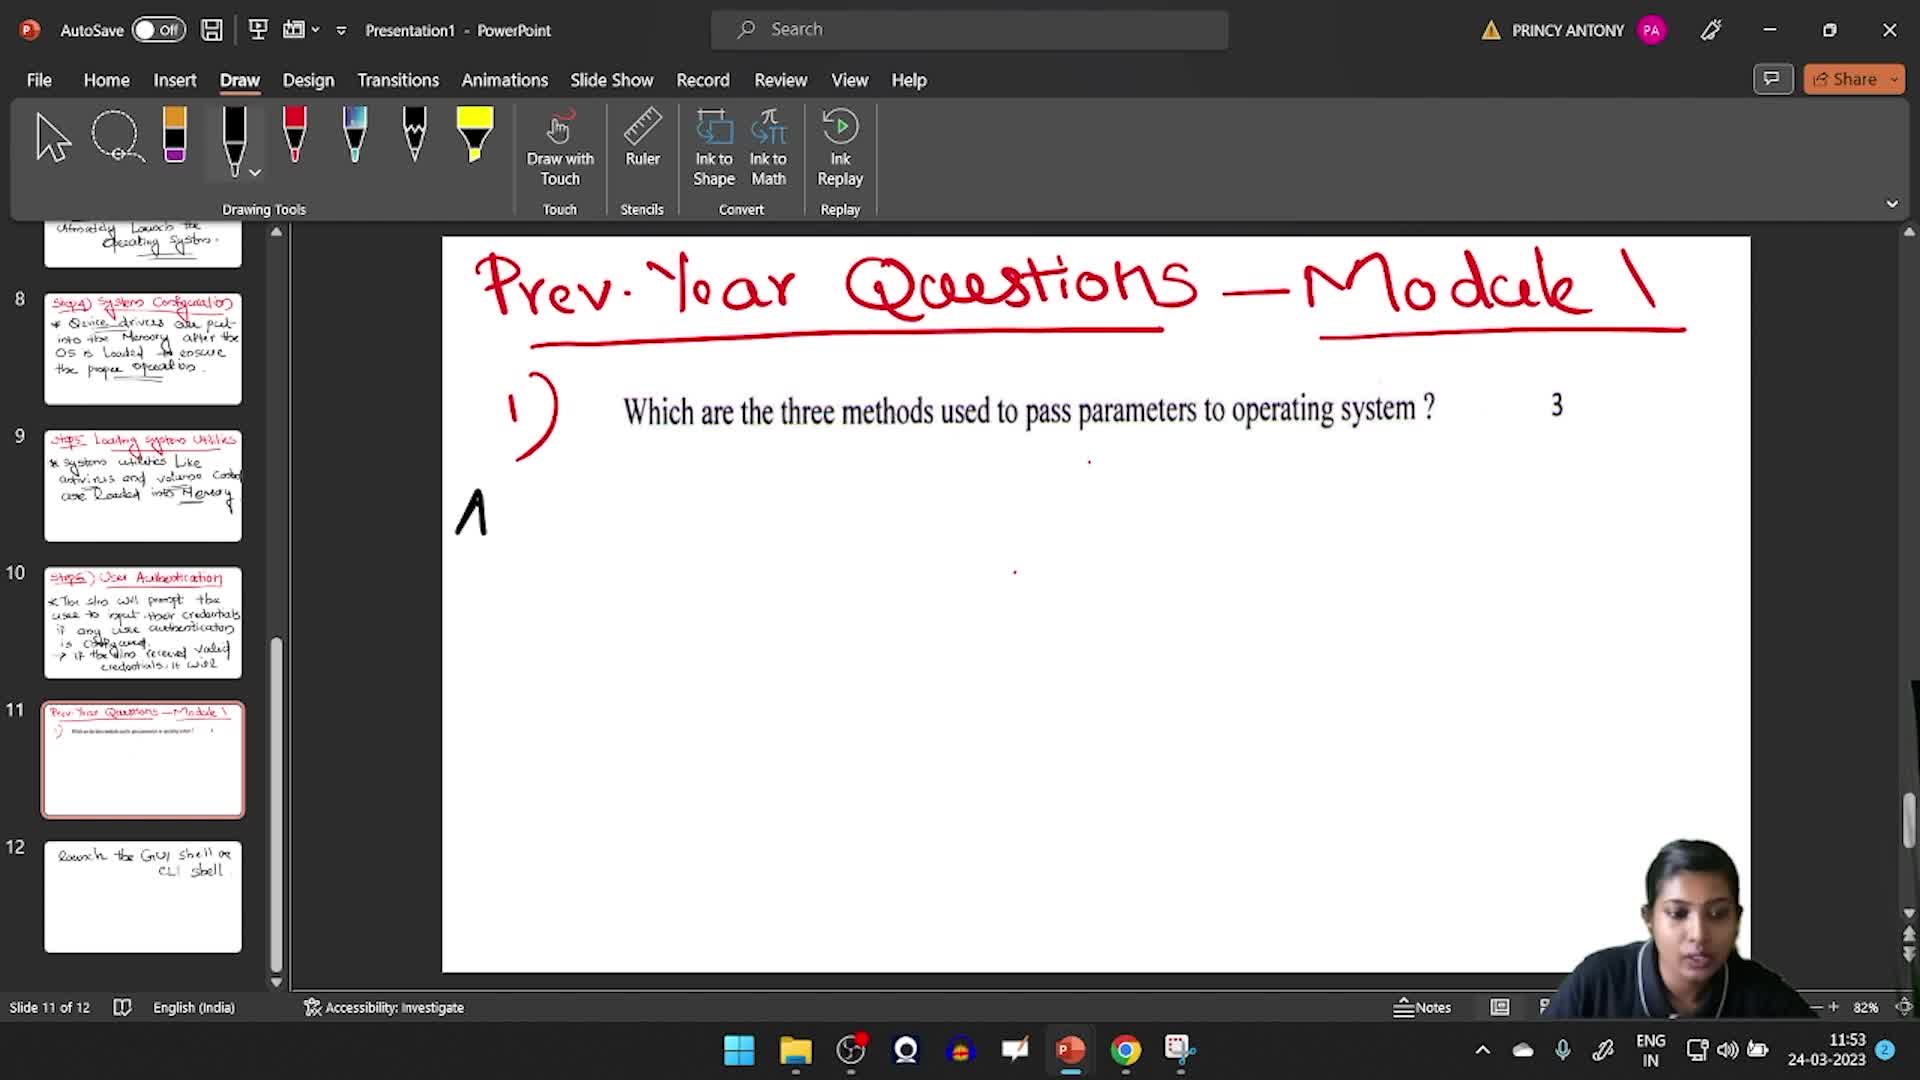This screenshot has height=1080, width=1920.
Task: Click Ink to Math converter
Action: [768, 148]
